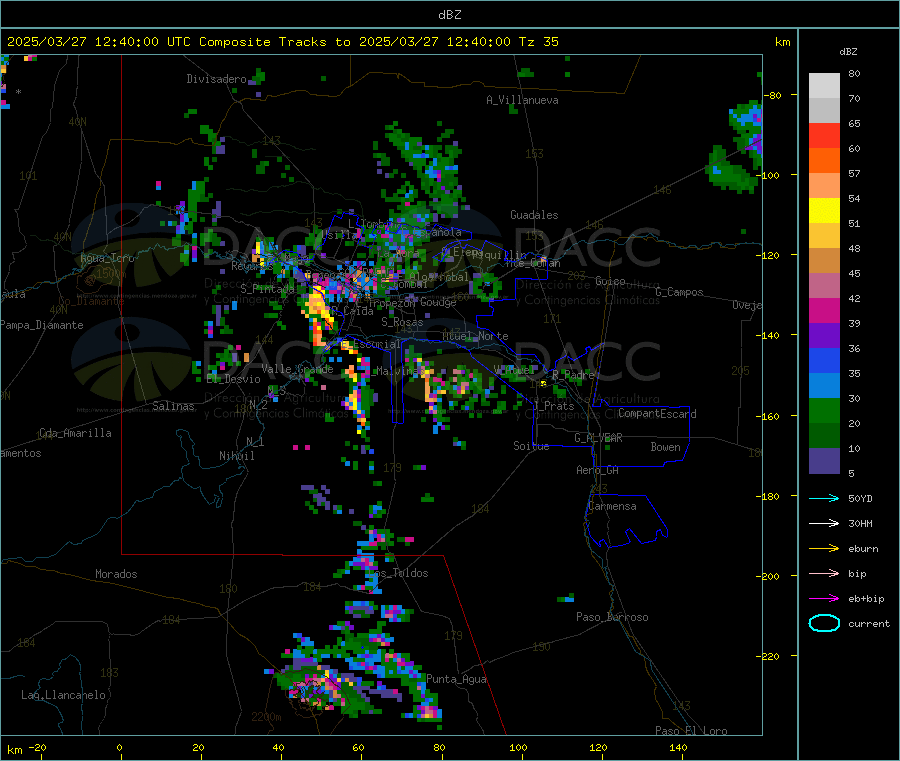Pick the purple swatch between 39 and 36
The image size is (900, 761).
pyautogui.click(x=824, y=336)
